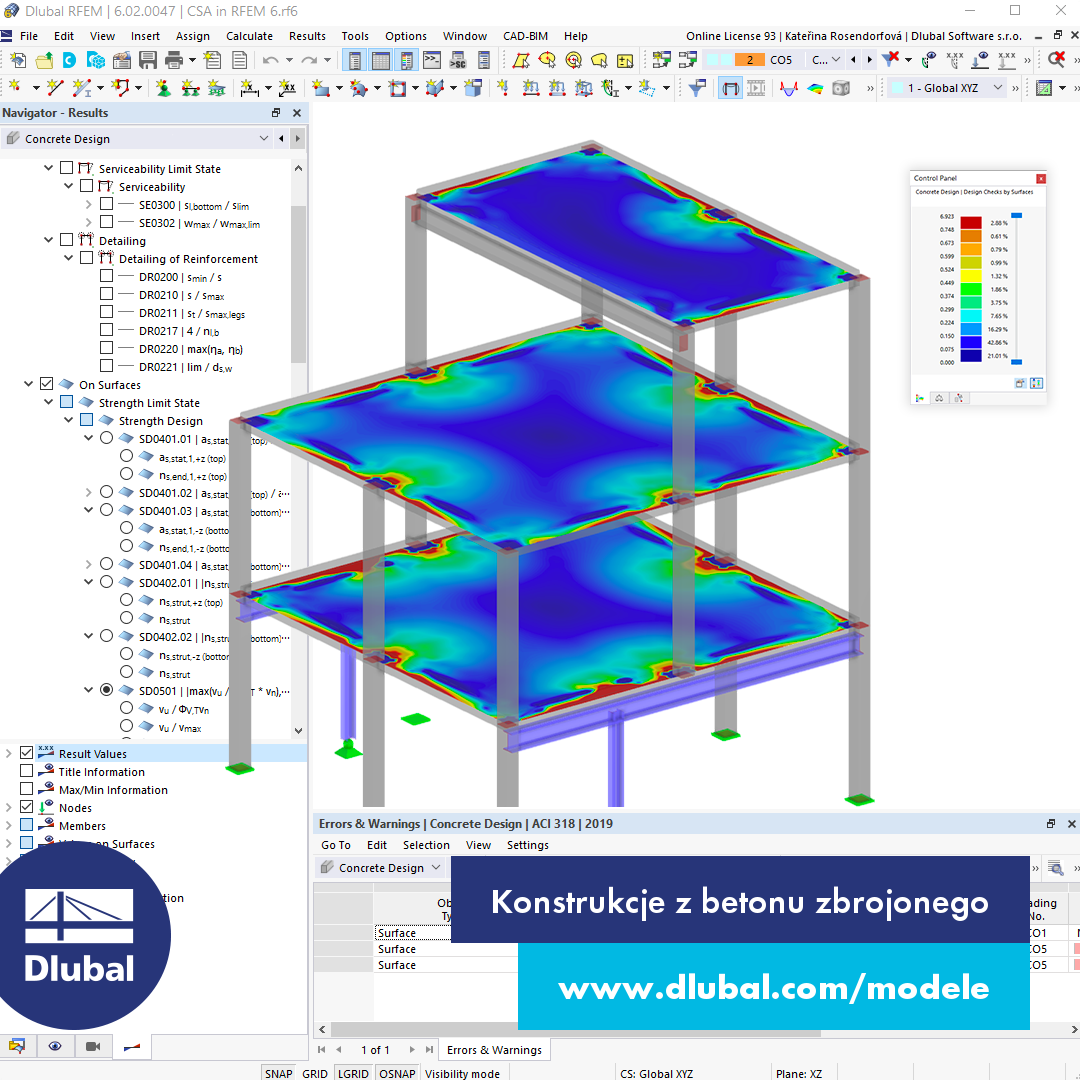
Task: Open the 1 - Global XYZ coordinate dropdown
Action: [x=997, y=87]
